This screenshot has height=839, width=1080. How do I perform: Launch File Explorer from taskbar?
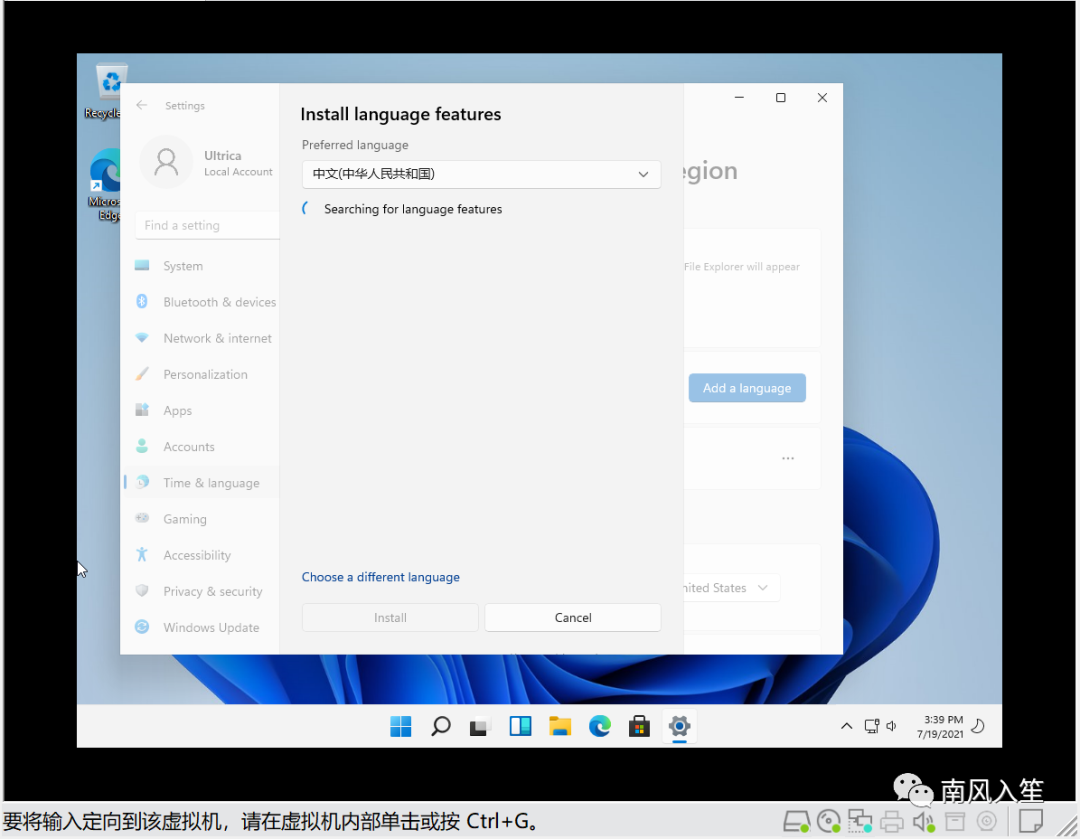pos(560,726)
